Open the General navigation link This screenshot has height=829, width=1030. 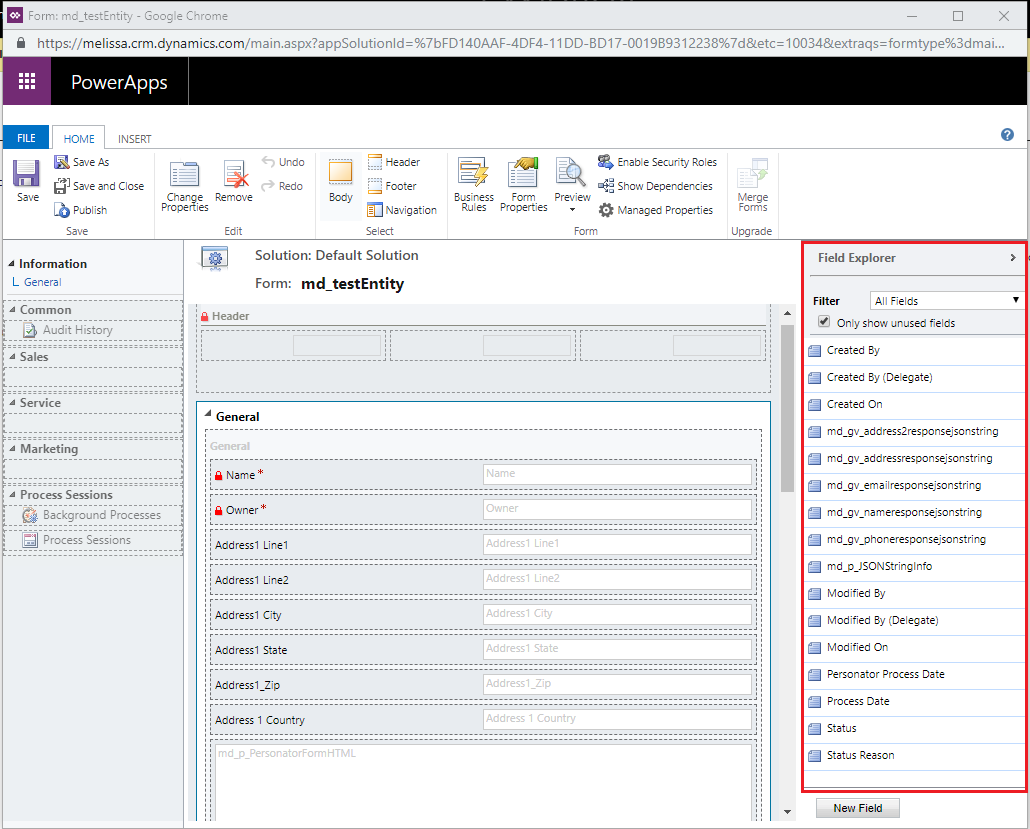tap(43, 282)
